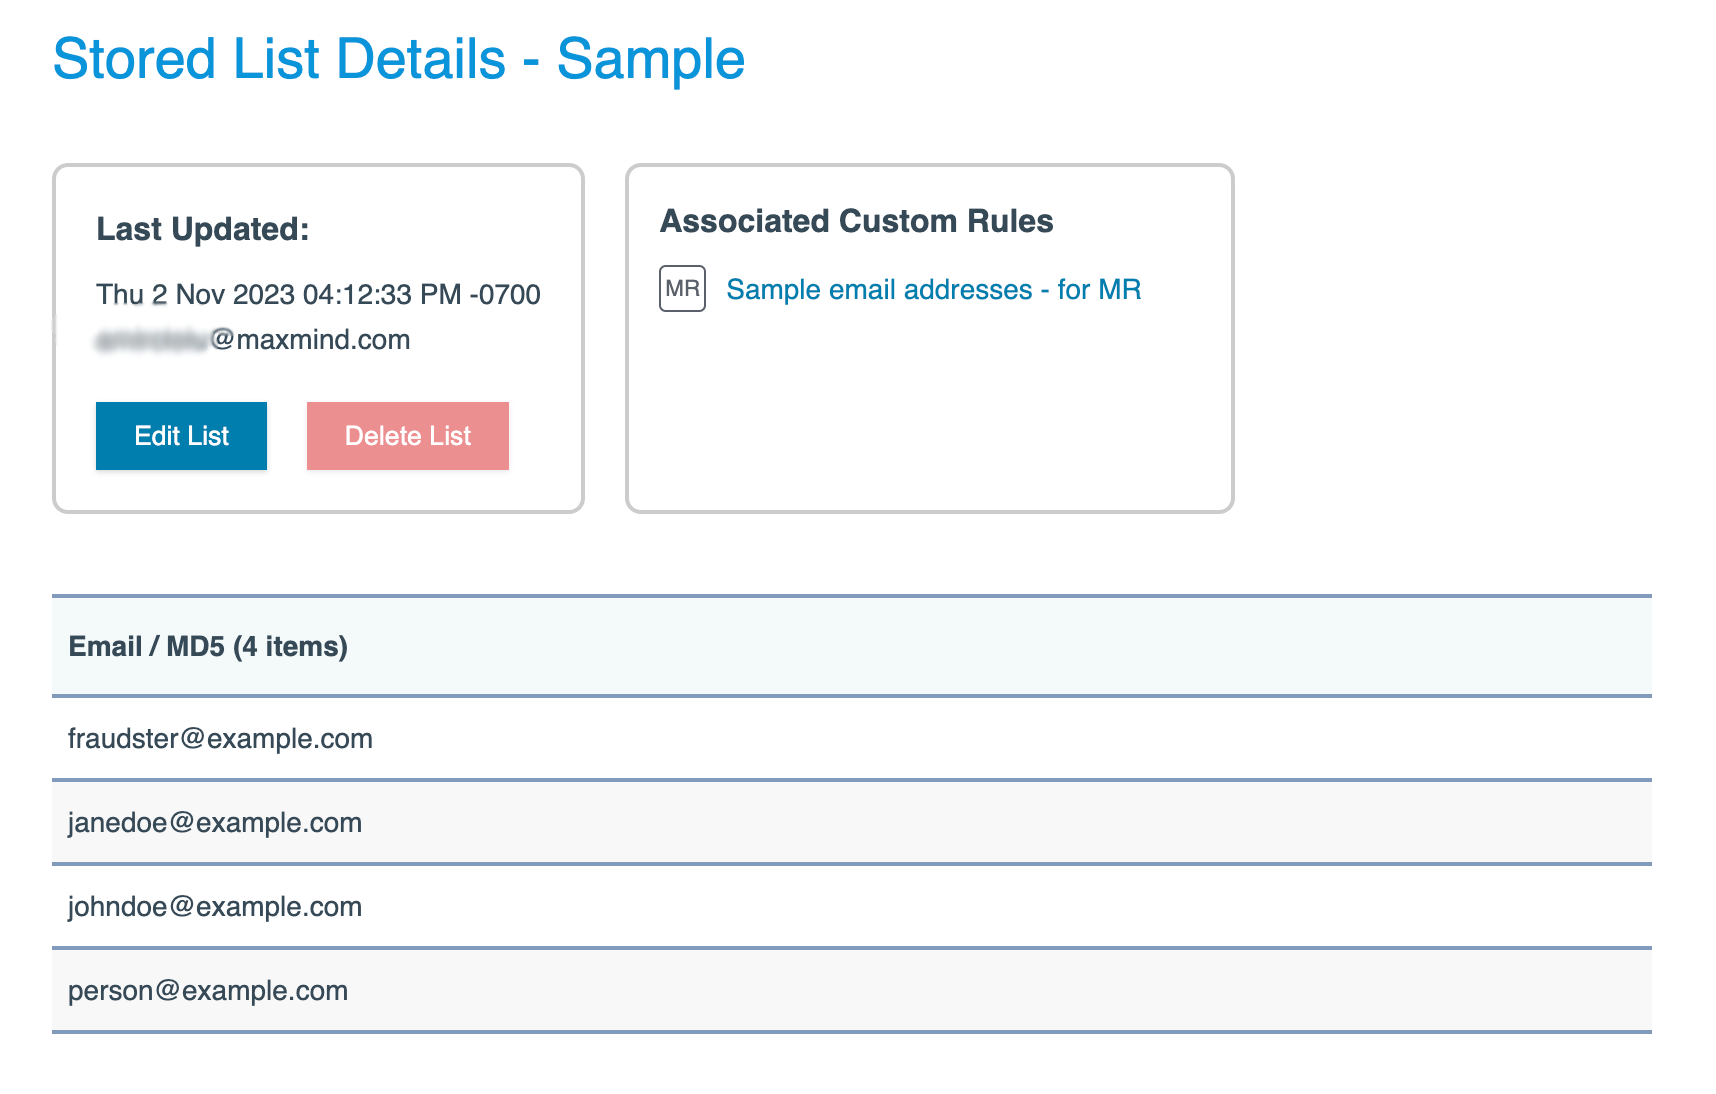Select the person@example.com row
The image size is (1716, 1094).
pos(208,991)
